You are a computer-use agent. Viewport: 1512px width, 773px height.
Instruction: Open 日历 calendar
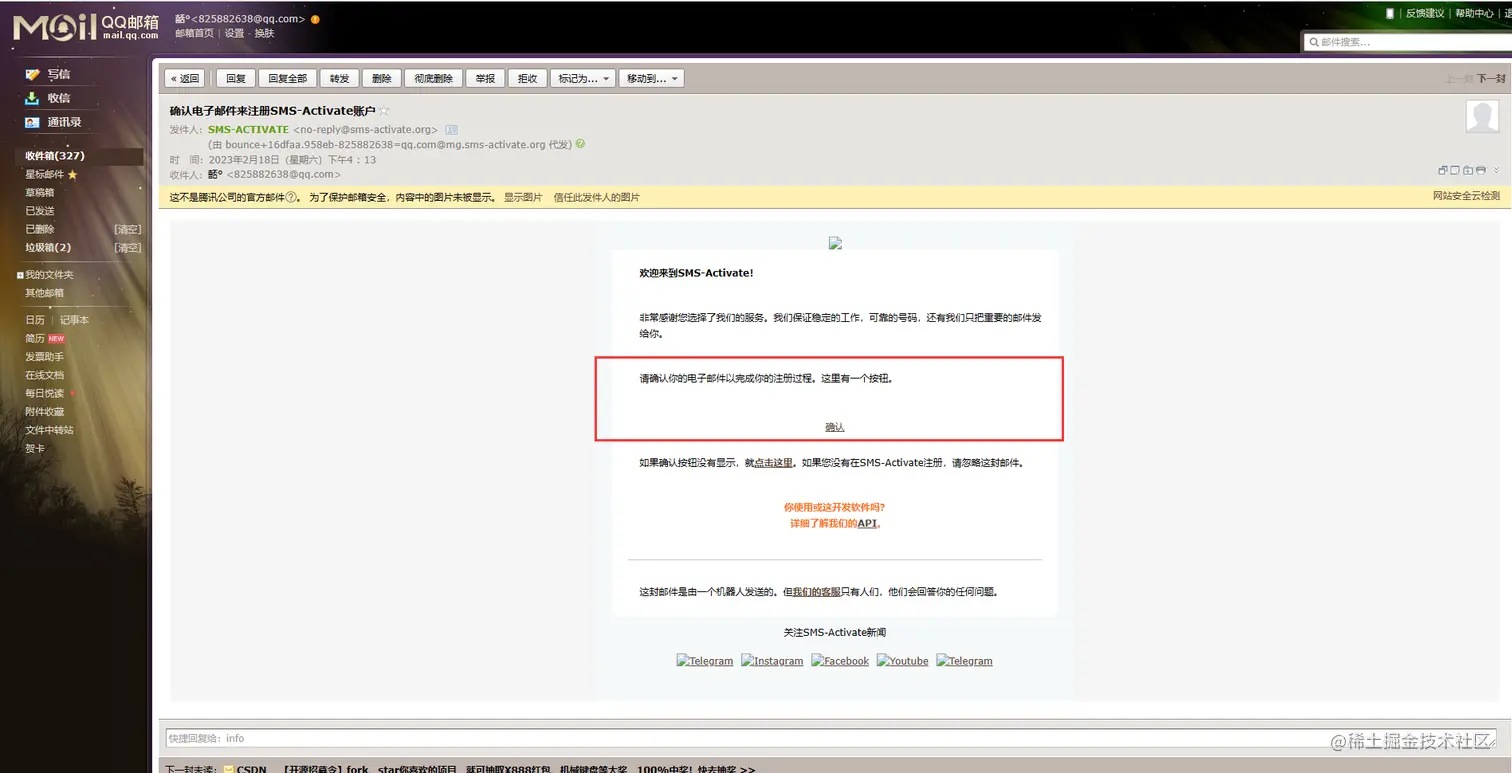coord(35,320)
